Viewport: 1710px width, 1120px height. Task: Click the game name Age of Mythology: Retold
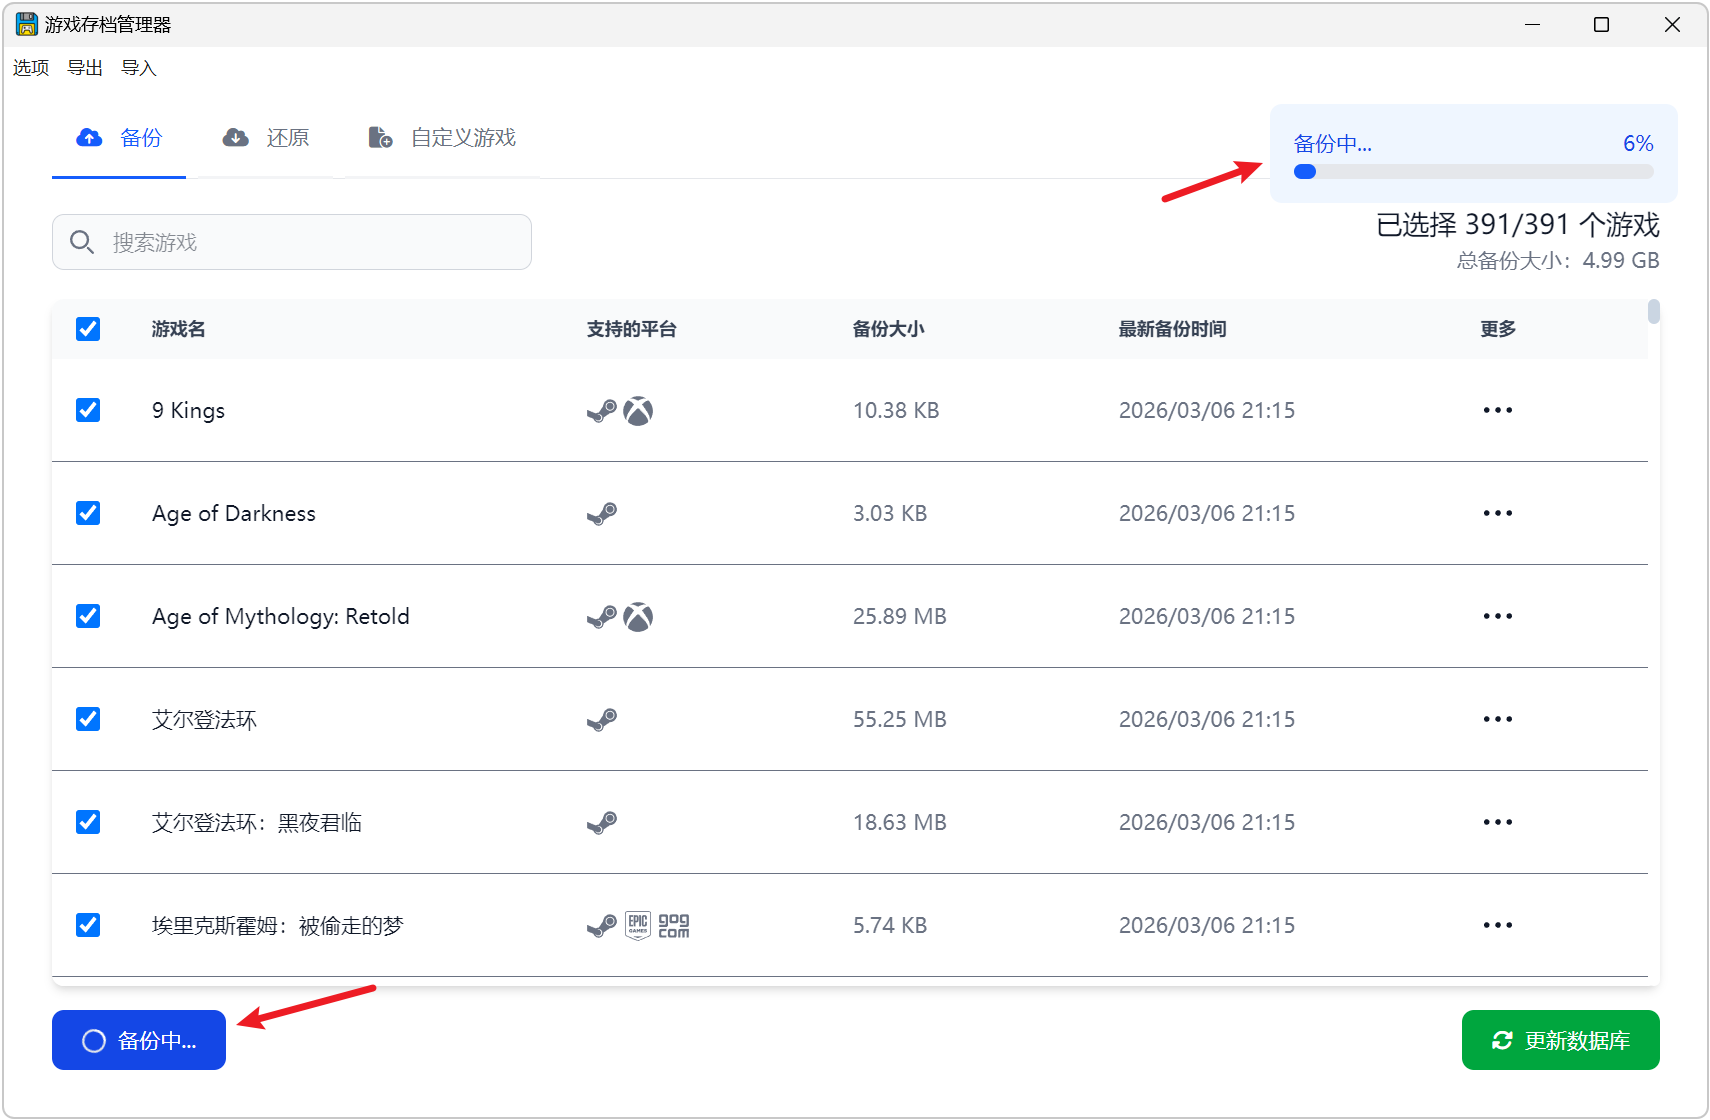pyautogui.click(x=281, y=617)
